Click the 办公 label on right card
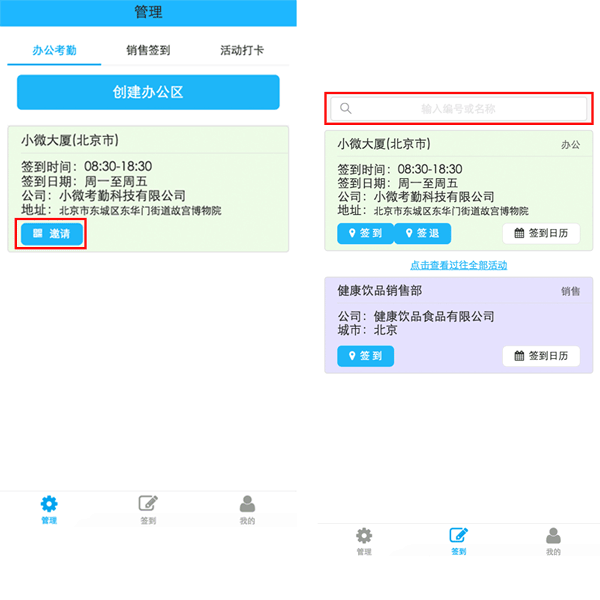This screenshot has height=600, width=600. point(570,145)
